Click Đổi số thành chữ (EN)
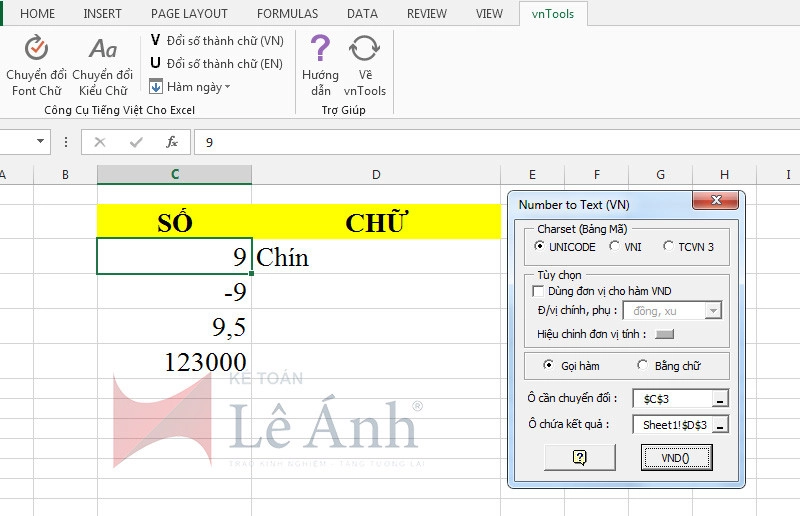 [x=216, y=63]
